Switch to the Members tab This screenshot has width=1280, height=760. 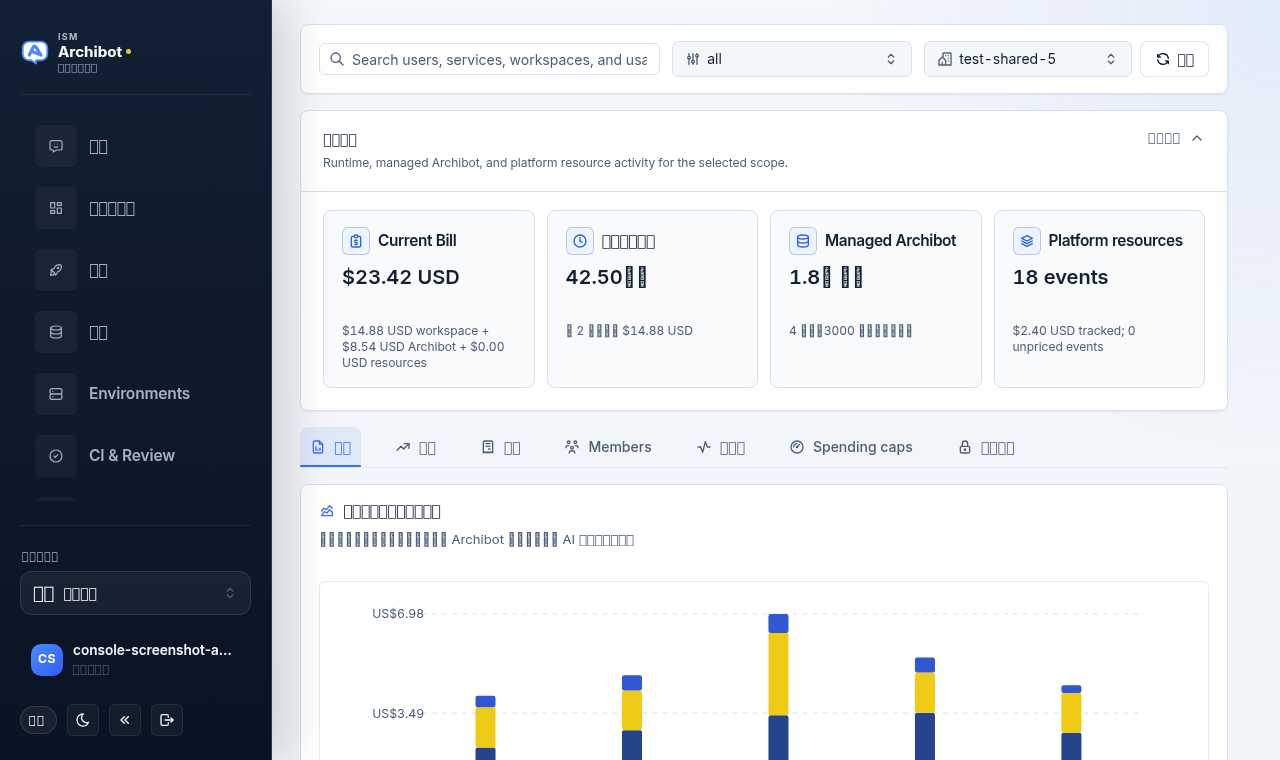click(608, 447)
